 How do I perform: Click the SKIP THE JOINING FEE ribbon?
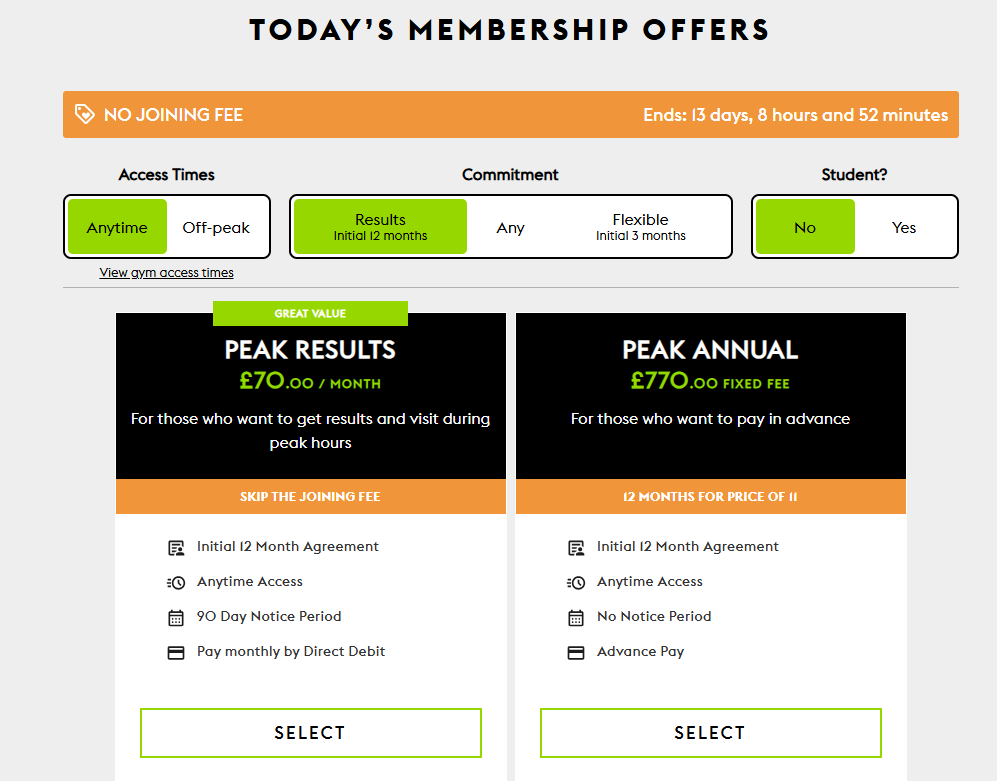click(310, 496)
